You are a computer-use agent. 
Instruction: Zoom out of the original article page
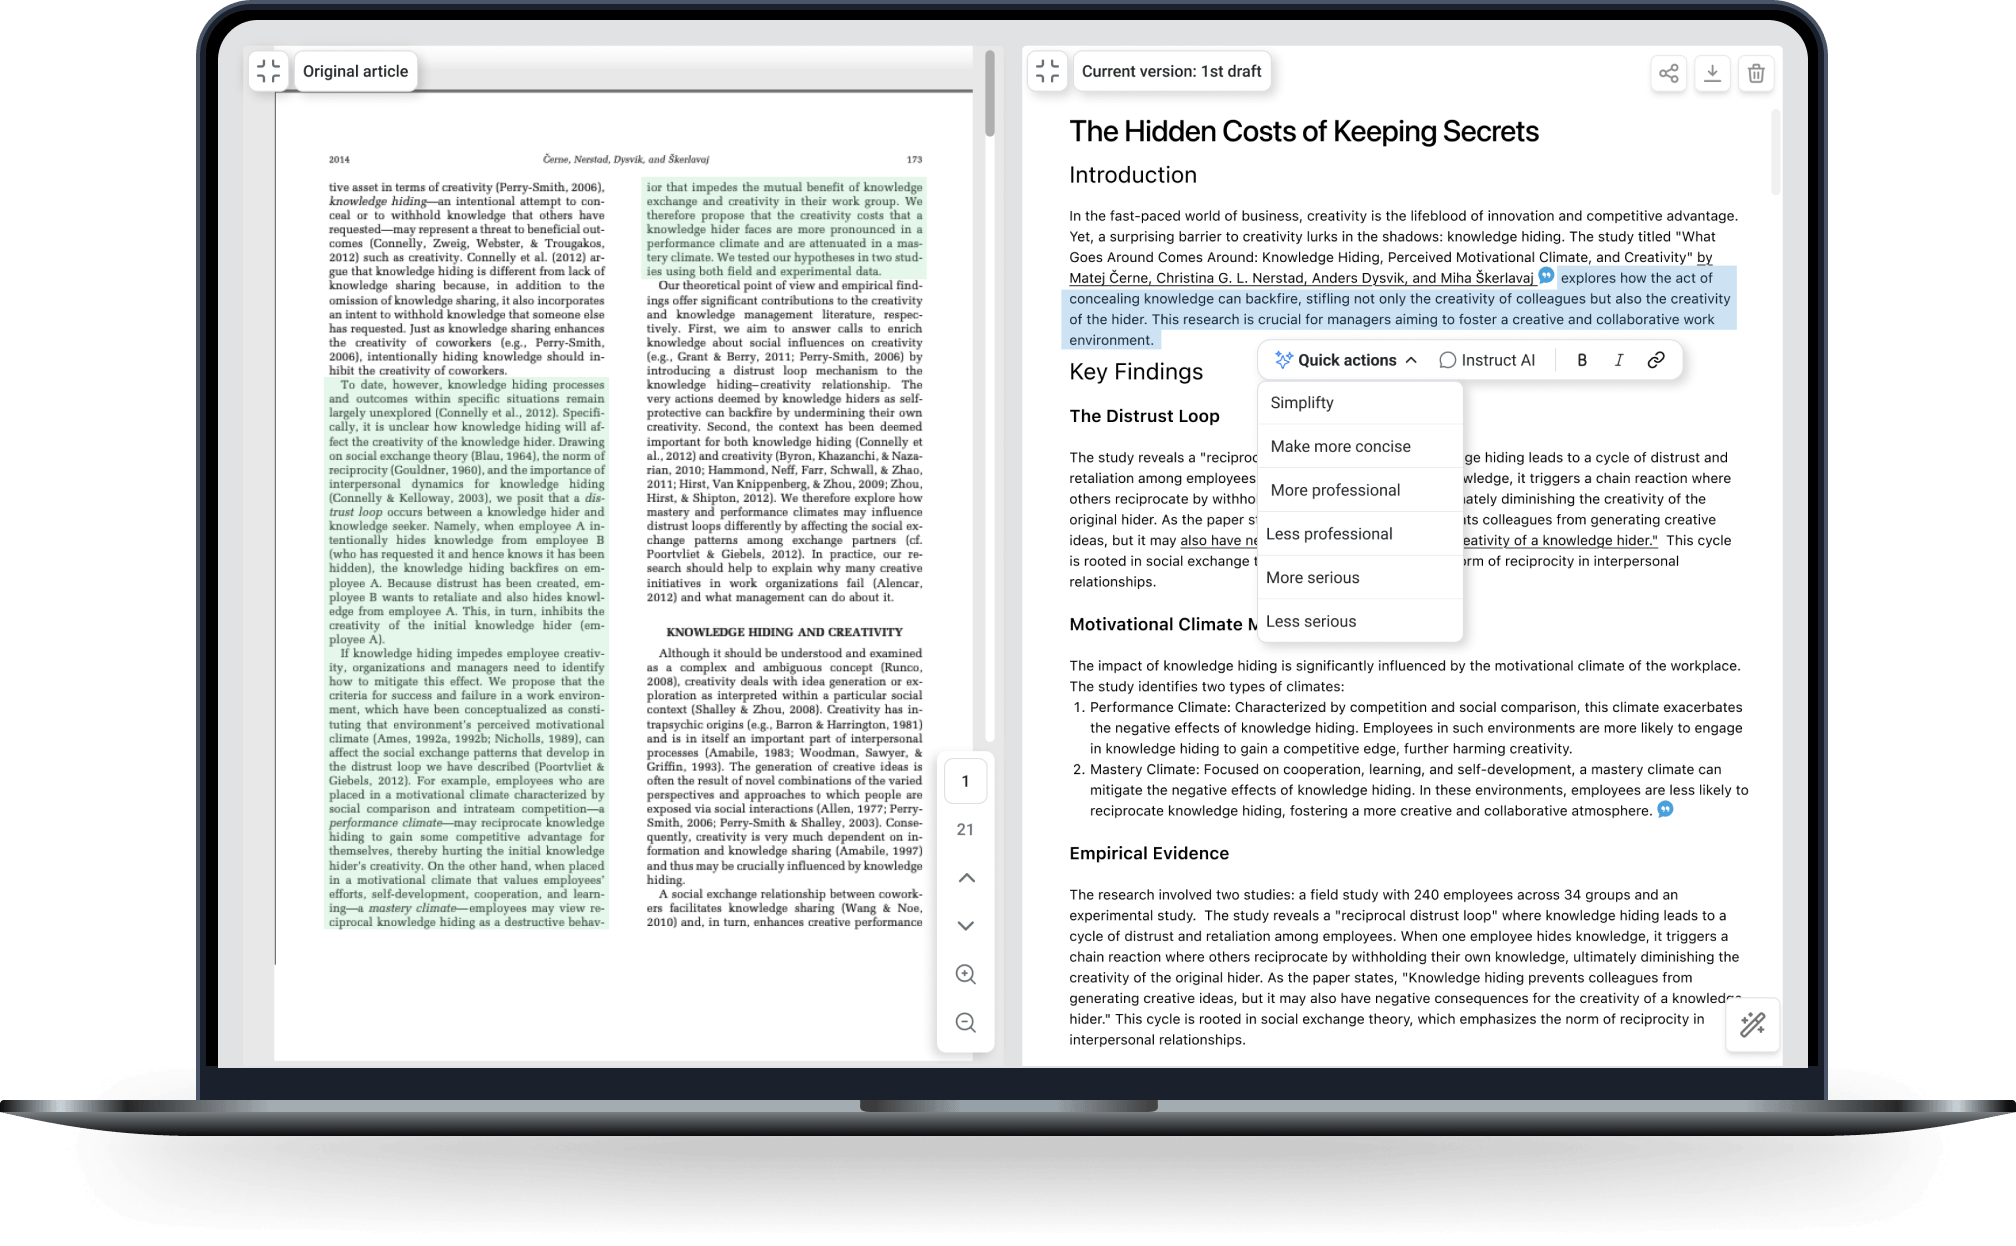(x=964, y=1023)
